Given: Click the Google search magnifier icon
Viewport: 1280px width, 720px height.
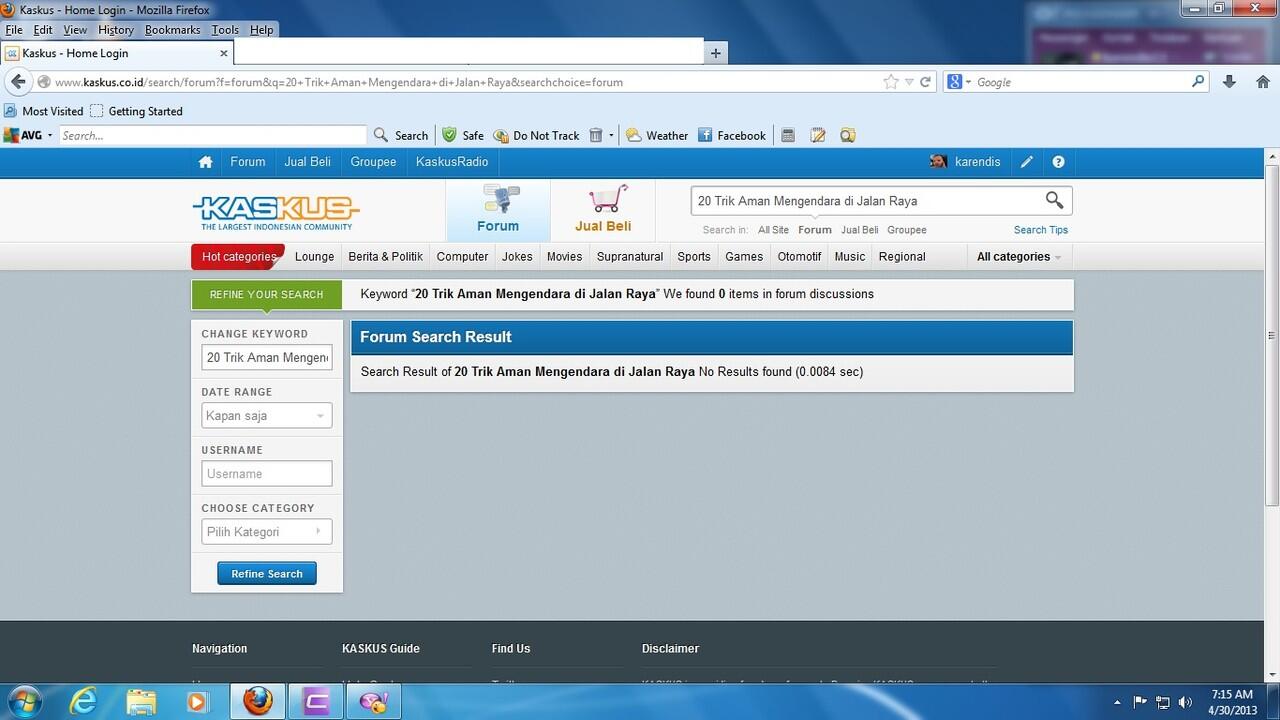Looking at the screenshot, I should (x=1199, y=82).
